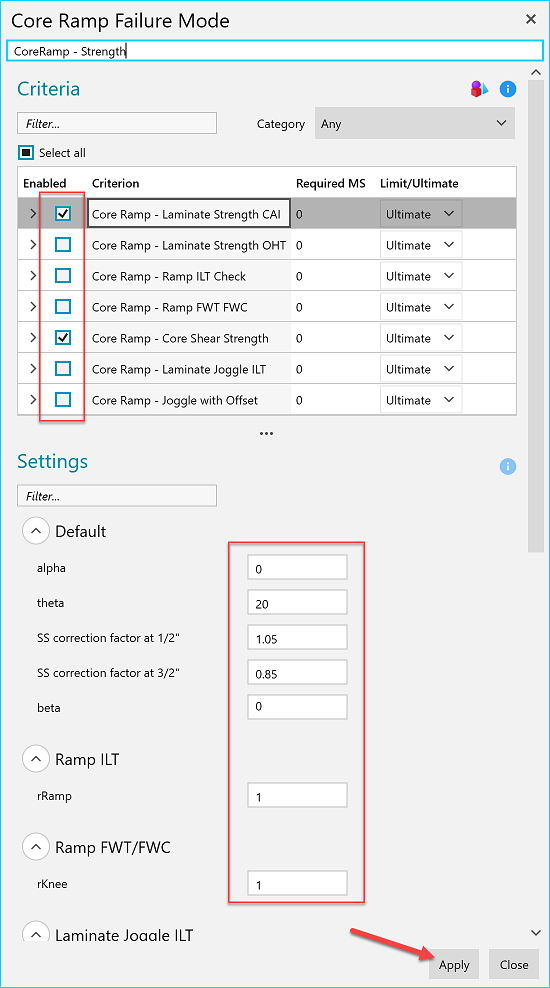This screenshot has width=550, height=988.
Task: Collapse the Ramp FWT/FWC group
Action: point(36,847)
